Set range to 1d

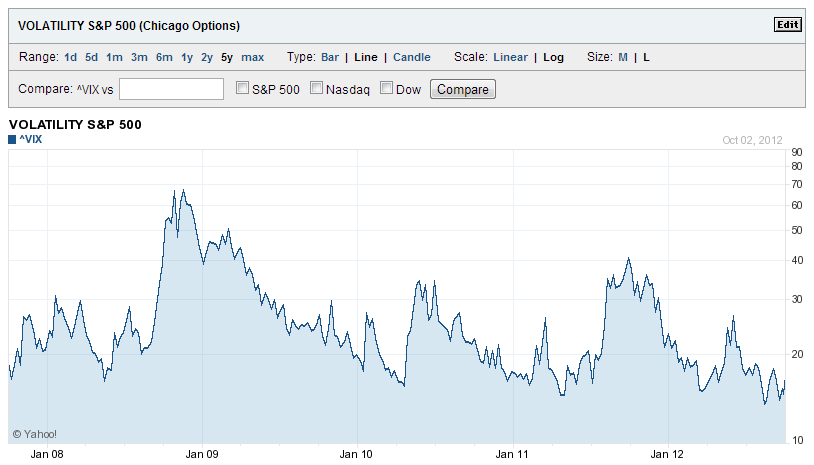tap(71, 57)
